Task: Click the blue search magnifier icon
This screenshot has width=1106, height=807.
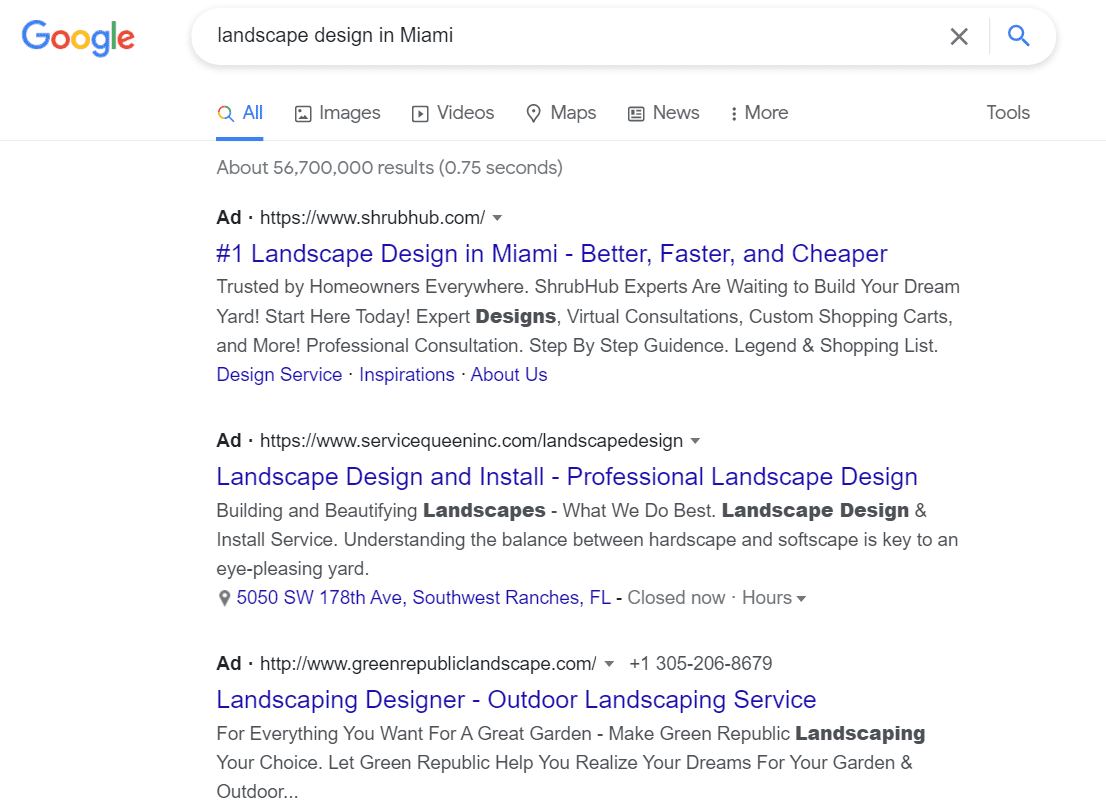Action: pyautogui.click(x=1018, y=36)
